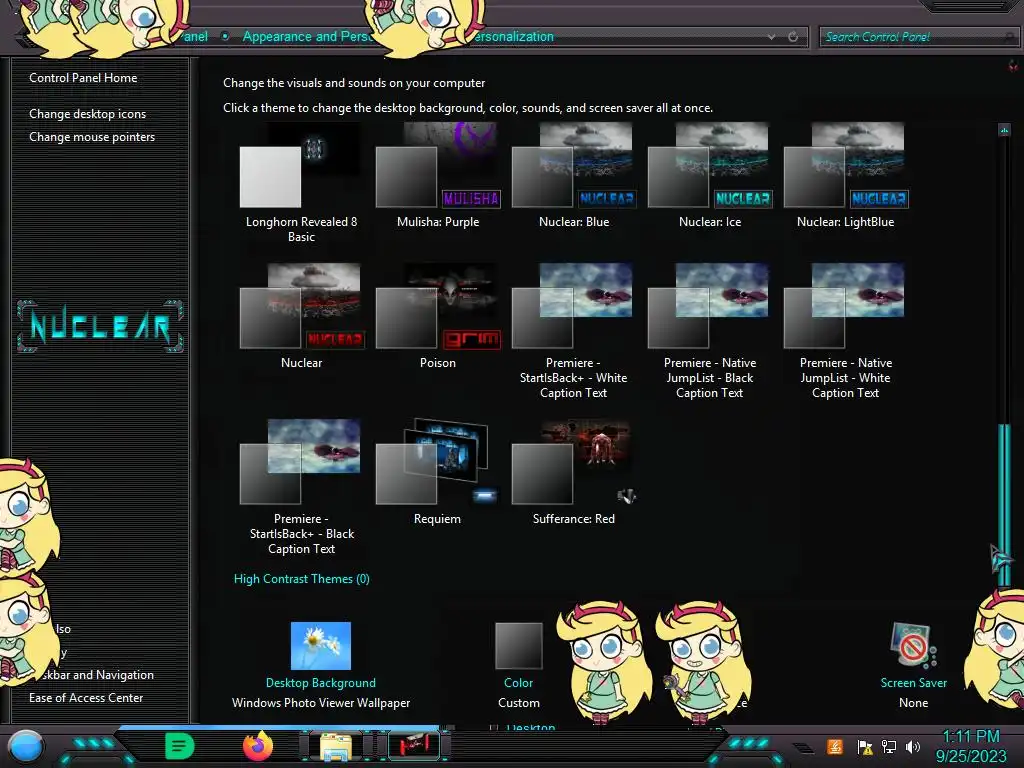Open File Explorer from the taskbar
Viewport: 1024px width, 768px height.
point(336,746)
